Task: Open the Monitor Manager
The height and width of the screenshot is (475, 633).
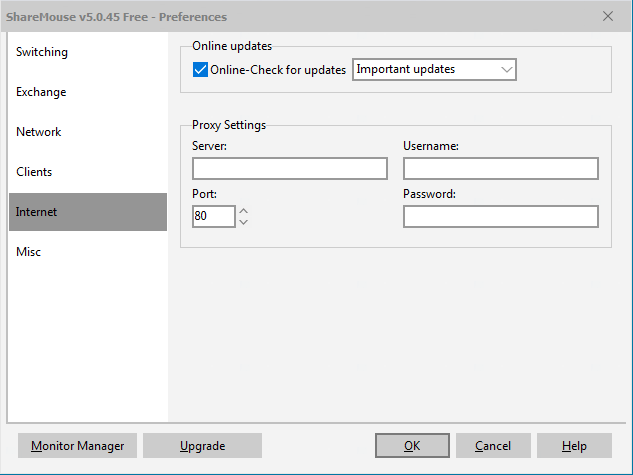Action: [78, 446]
